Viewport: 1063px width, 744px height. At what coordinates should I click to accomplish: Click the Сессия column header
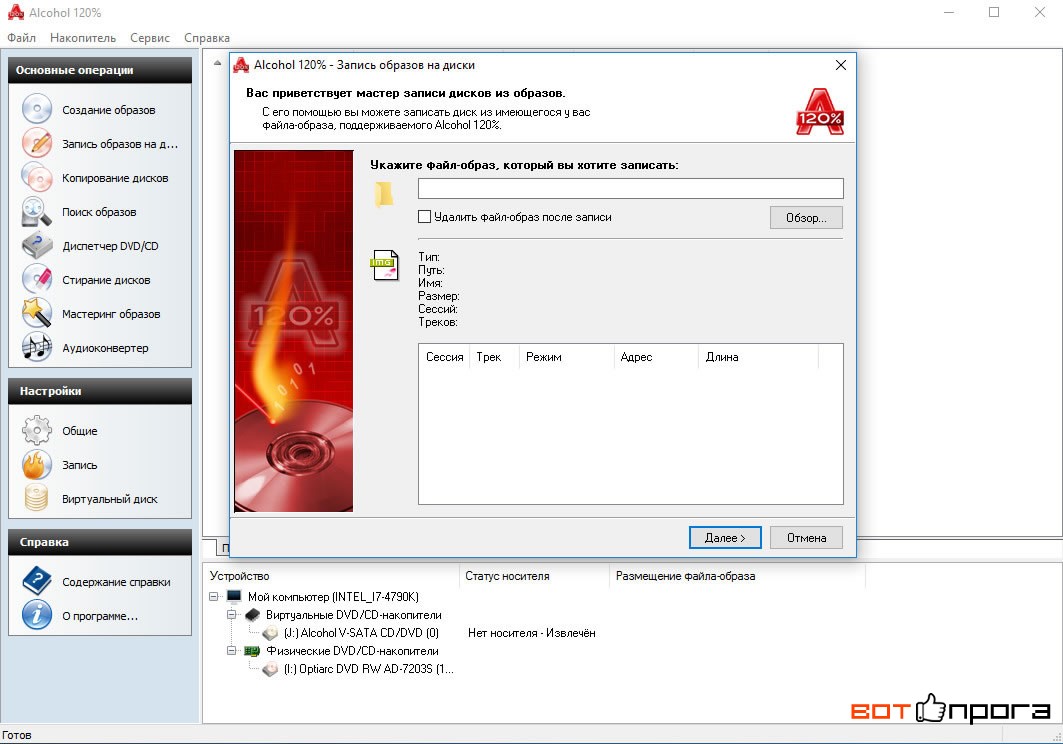click(444, 357)
